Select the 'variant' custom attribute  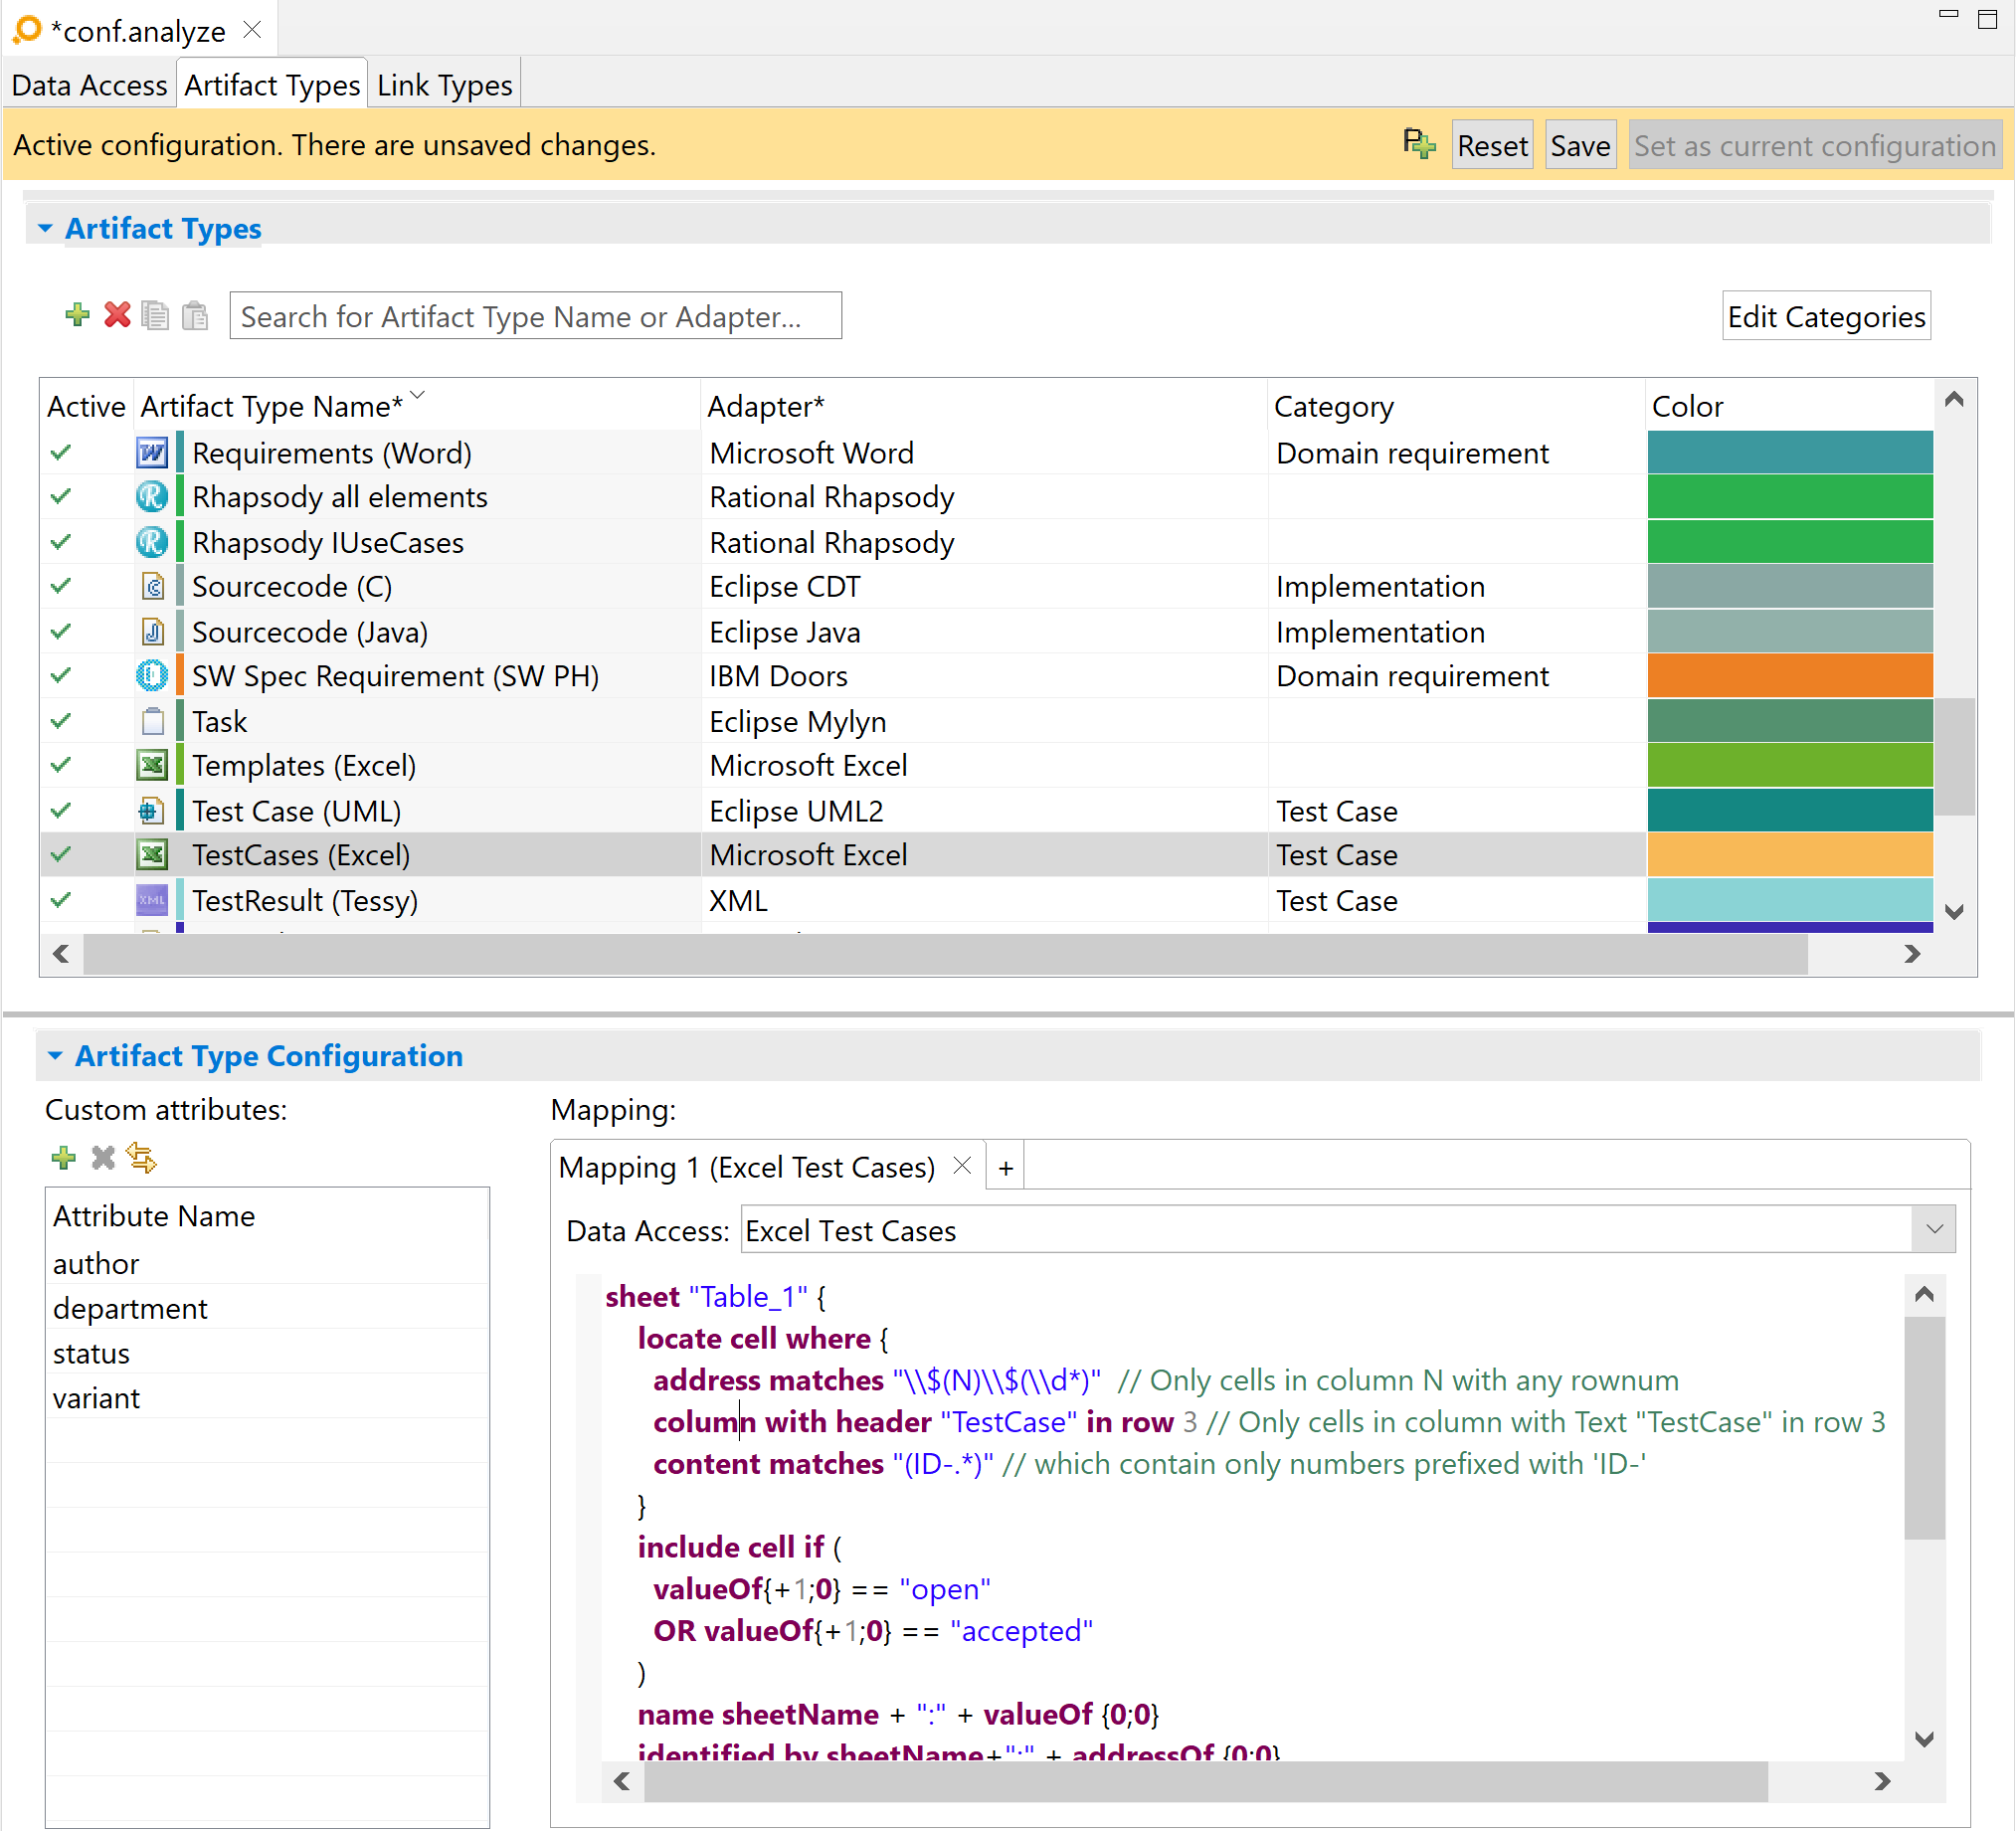[267, 1398]
